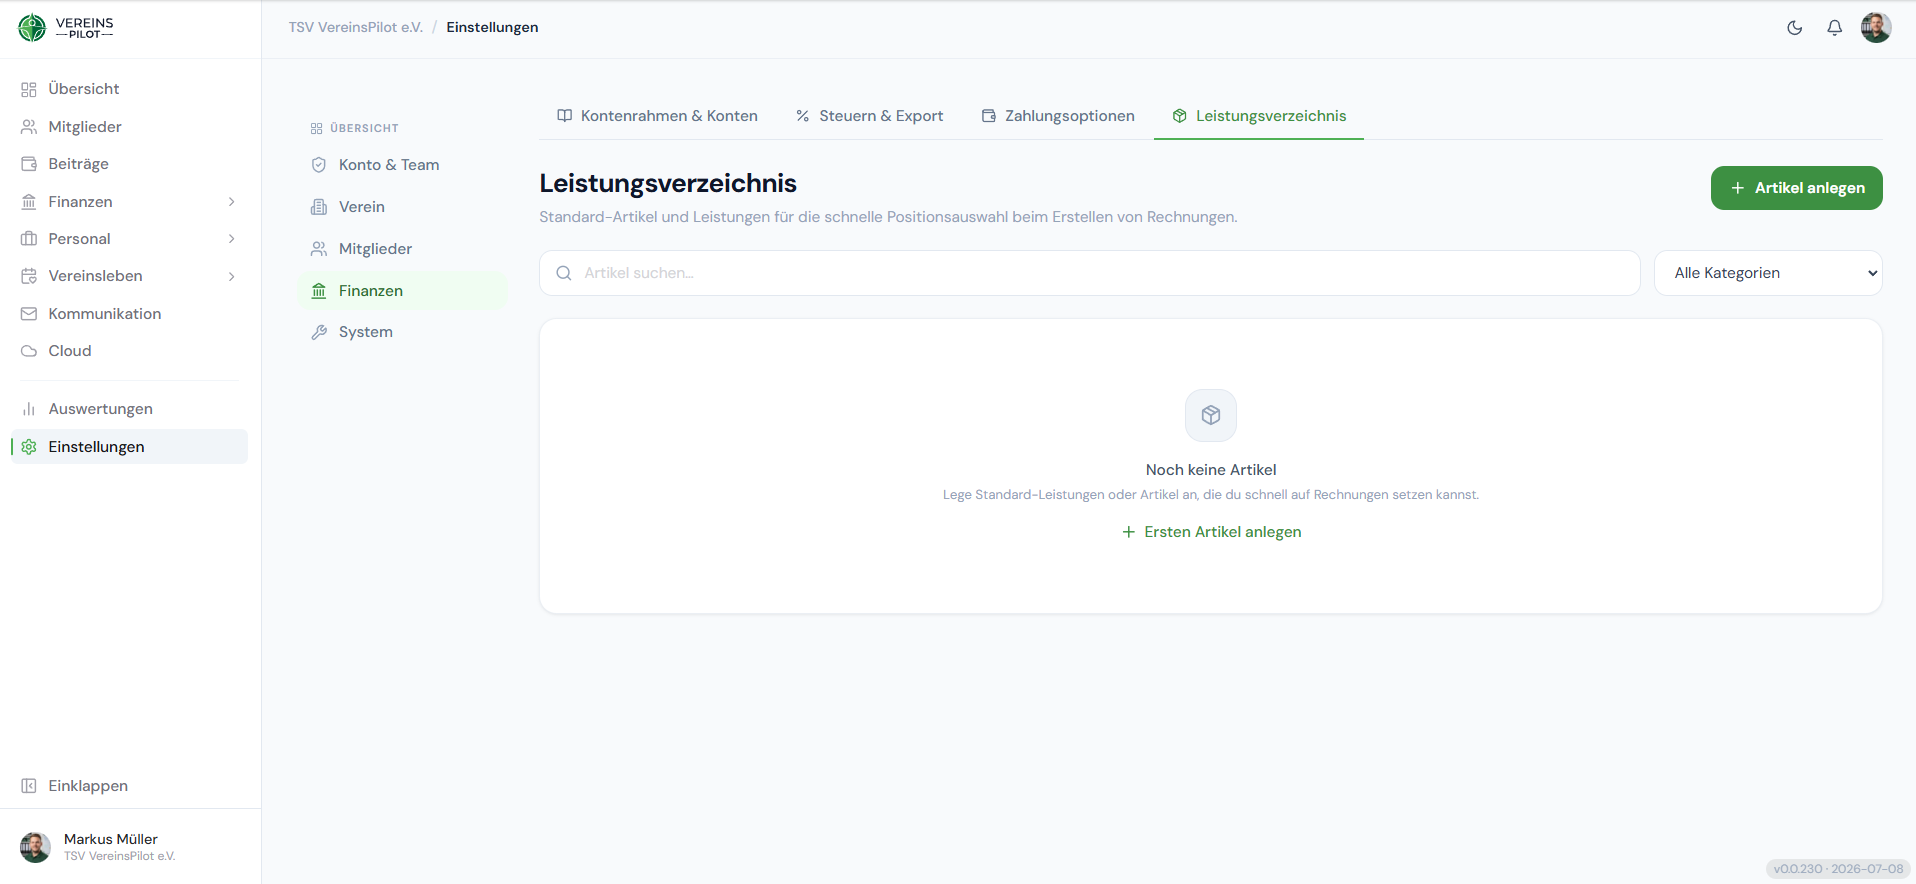Click the Vereinsleben calendar icon
The height and width of the screenshot is (884, 1916).
pos(29,276)
